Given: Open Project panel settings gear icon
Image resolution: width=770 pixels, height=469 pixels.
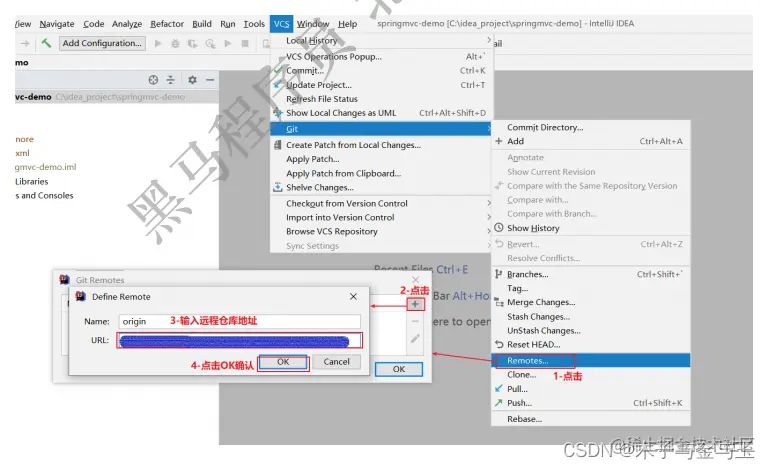Looking at the screenshot, I should click(x=192, y=80).
